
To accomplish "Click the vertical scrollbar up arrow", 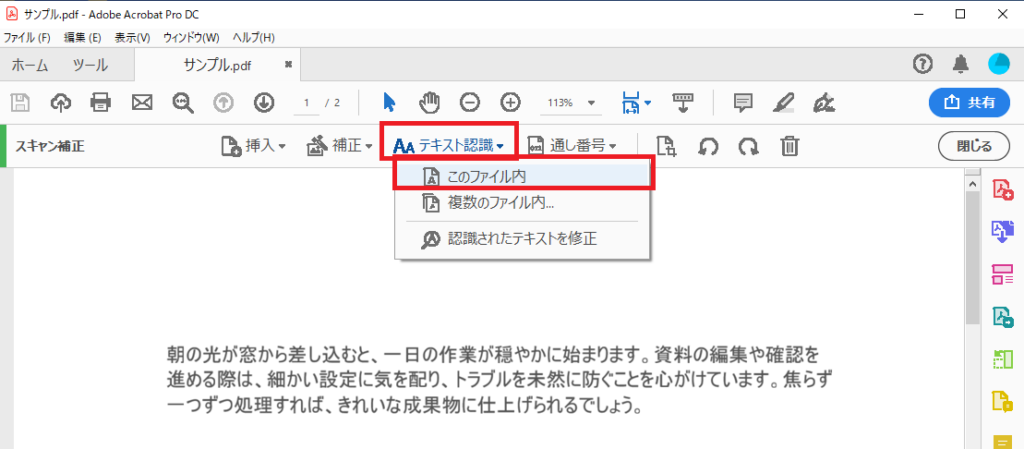I will [x=972, y=184].
